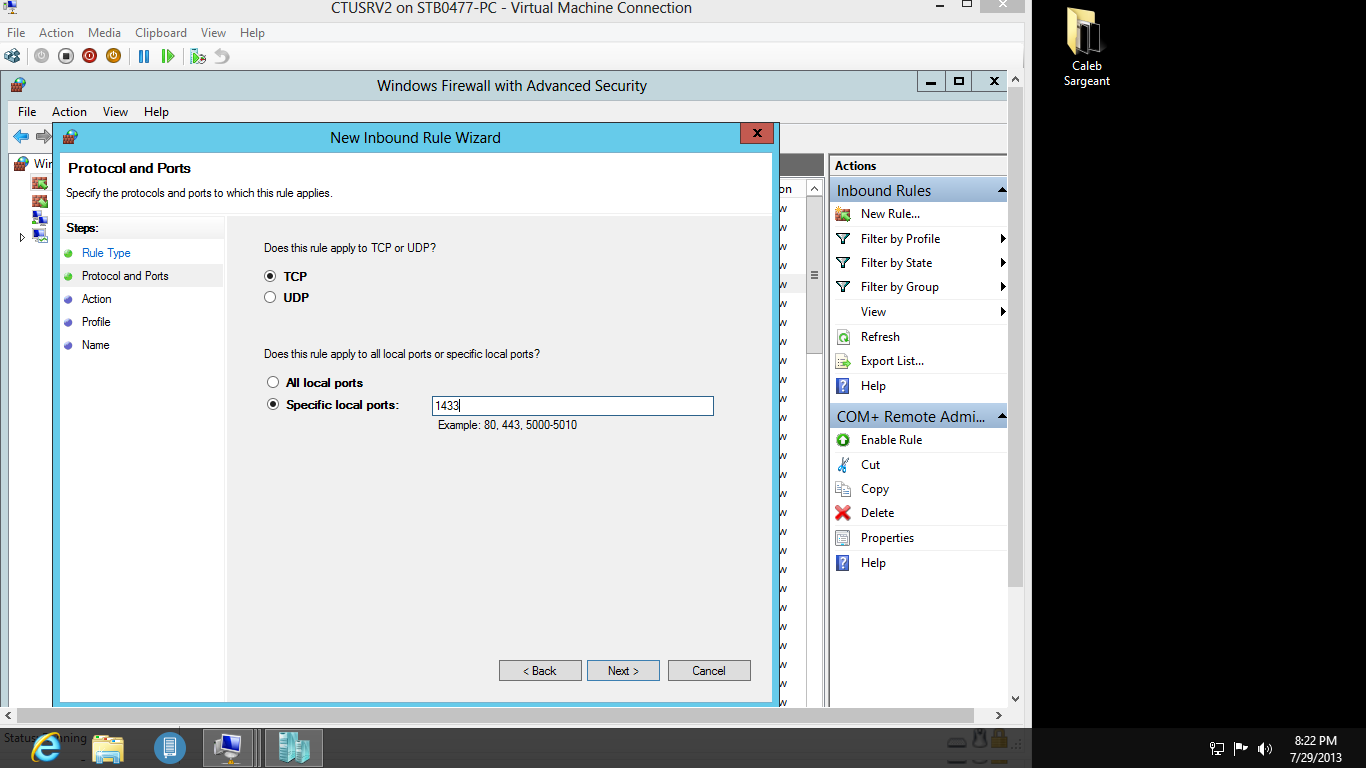Expand the Monitoring tree node
This screenshot has width=1366, height=768.
[22, 237]
